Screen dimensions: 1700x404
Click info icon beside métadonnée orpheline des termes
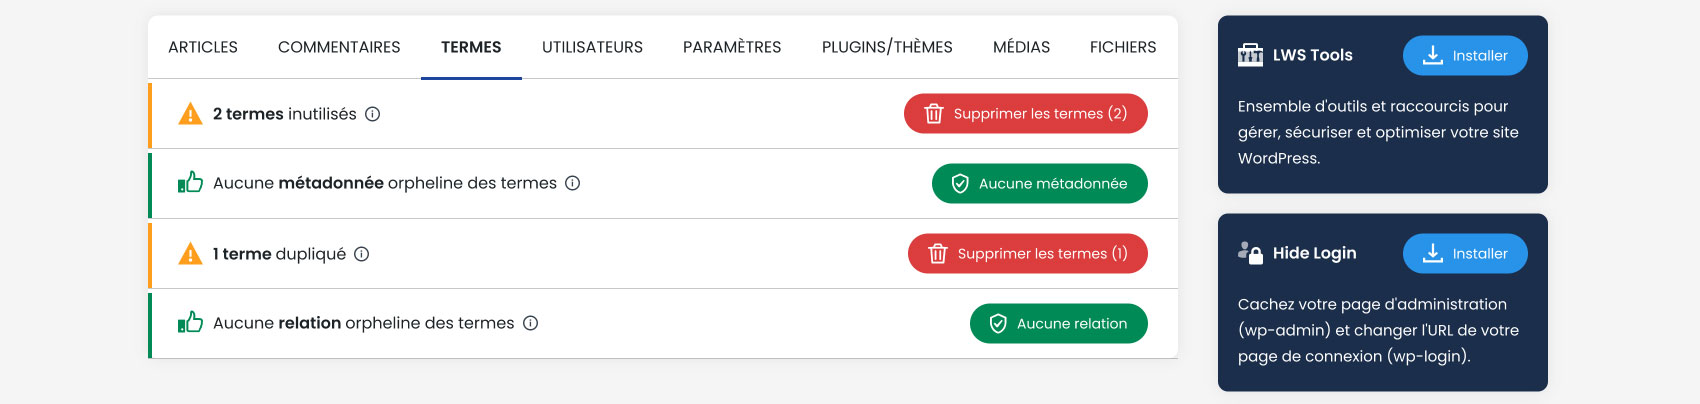coord(573,183)
